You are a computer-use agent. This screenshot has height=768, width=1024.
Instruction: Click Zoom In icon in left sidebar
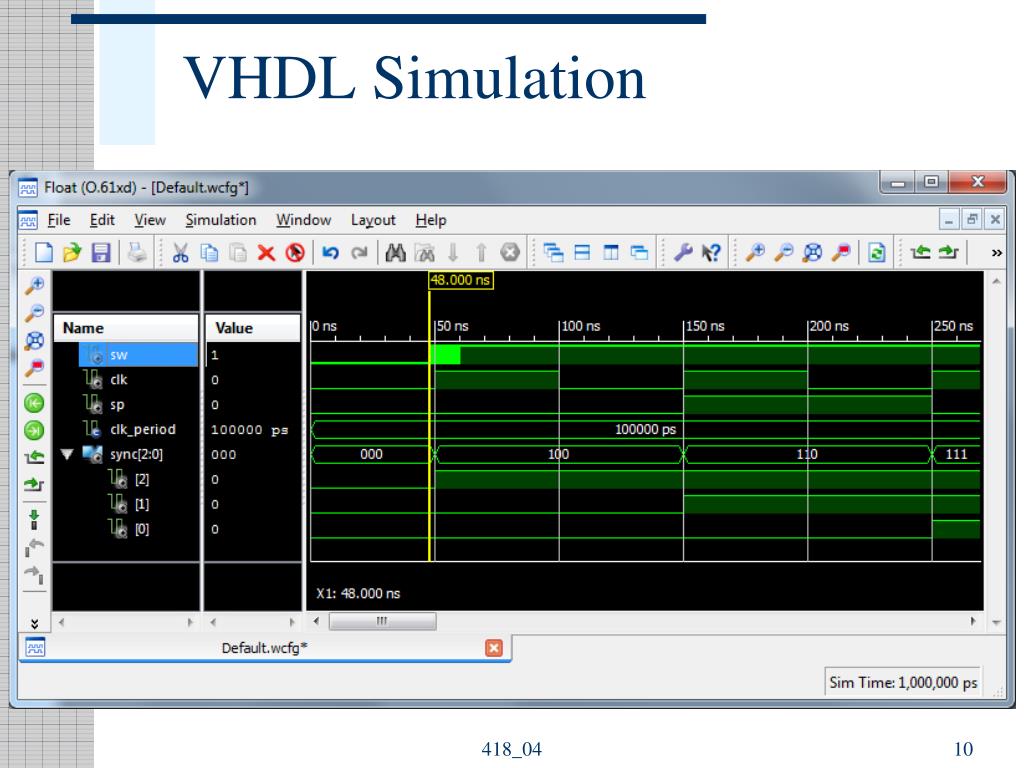pyautogui.click(x=34, y=285)
